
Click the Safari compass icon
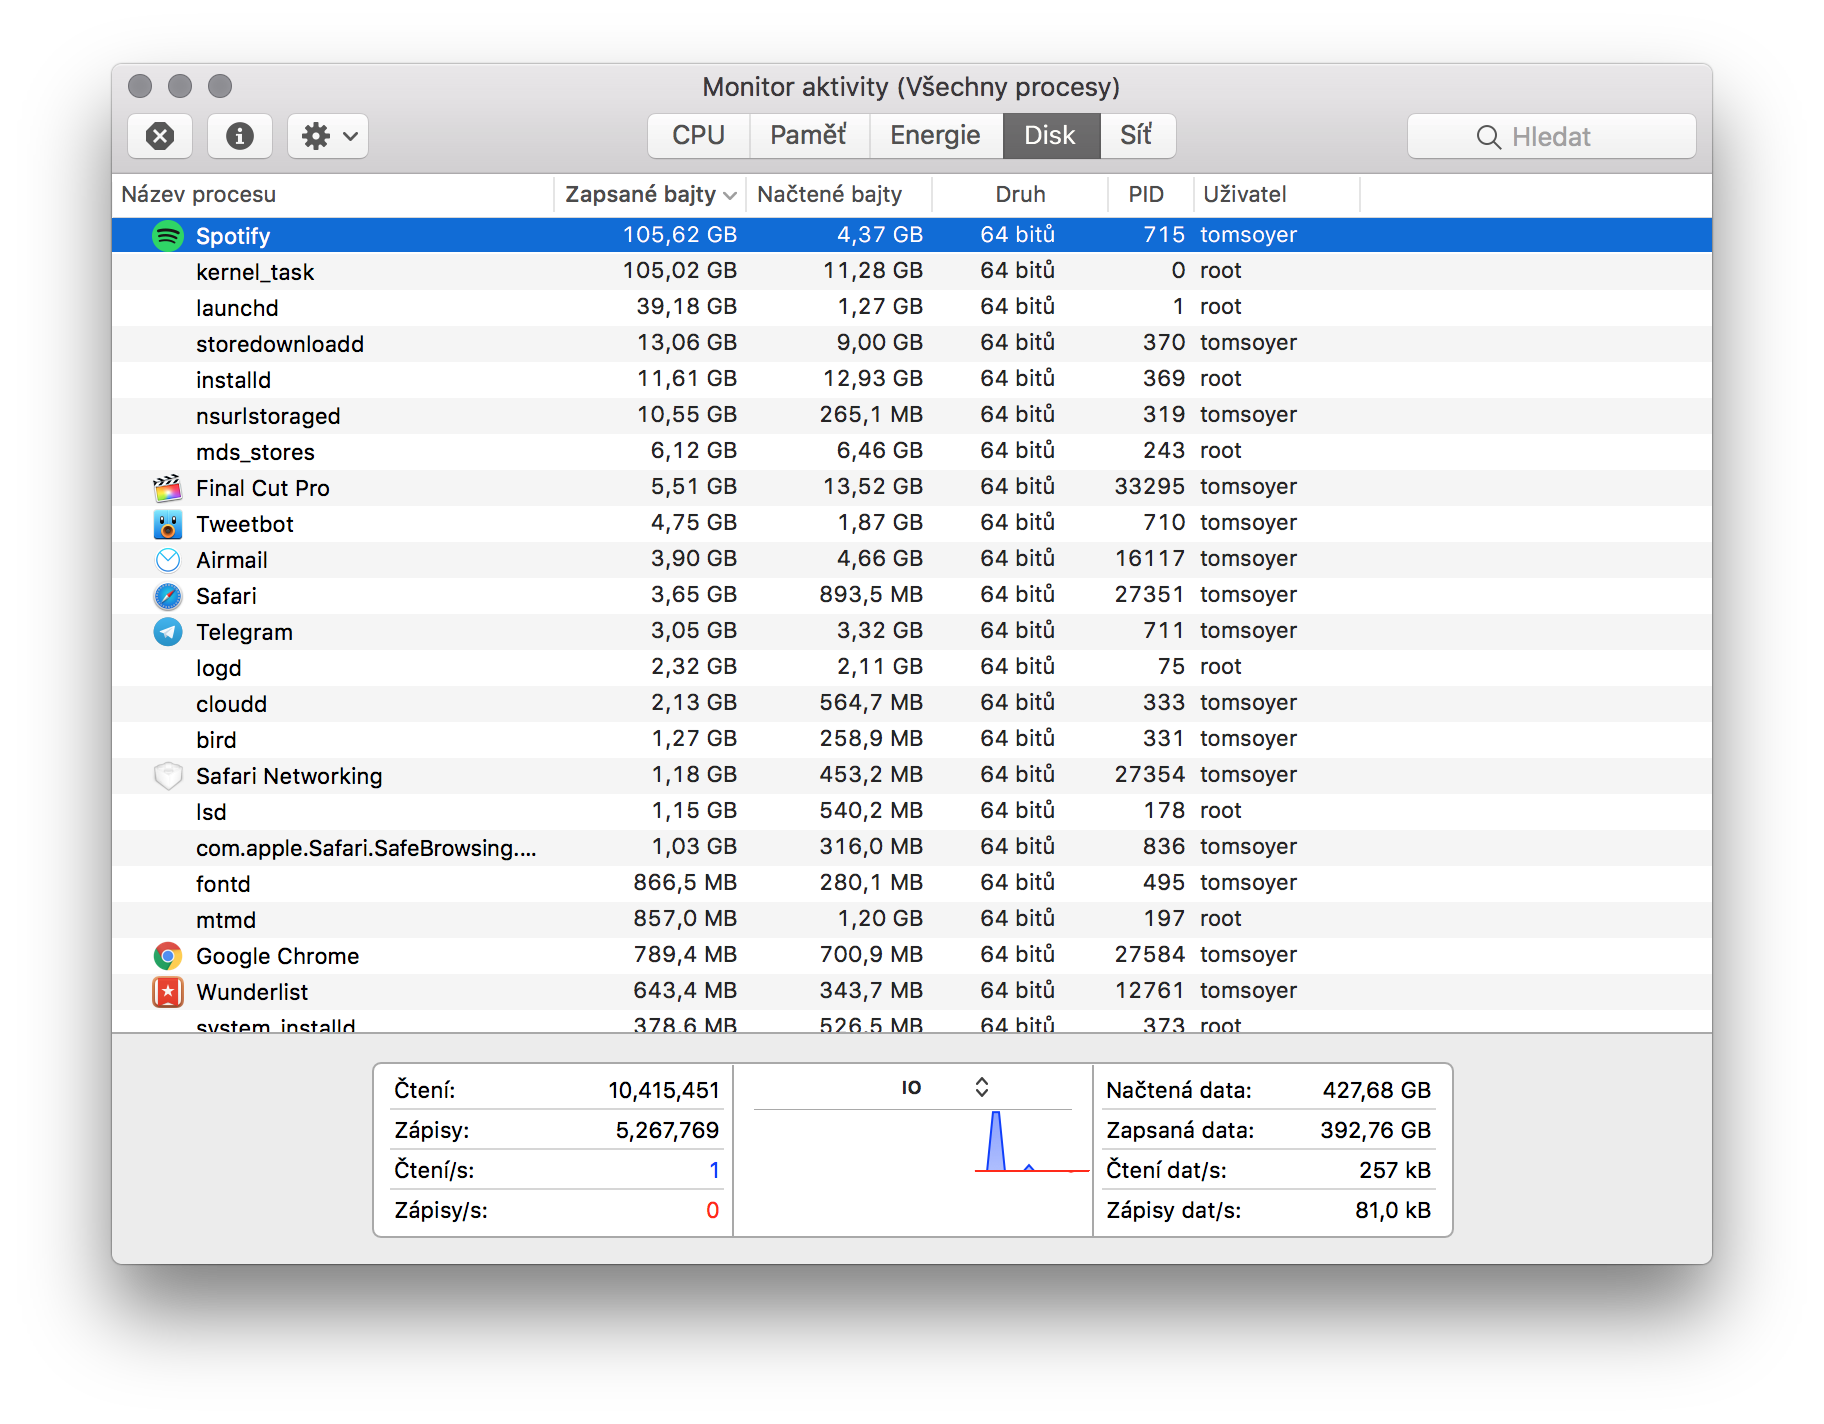168,596
